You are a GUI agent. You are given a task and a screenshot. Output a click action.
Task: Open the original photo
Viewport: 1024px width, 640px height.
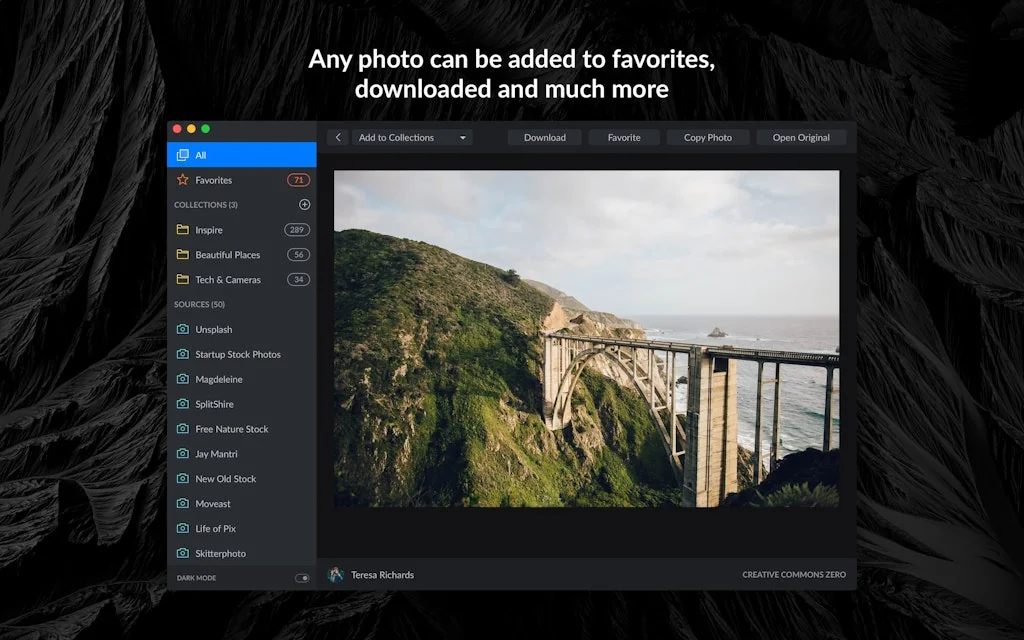(801, 137)
